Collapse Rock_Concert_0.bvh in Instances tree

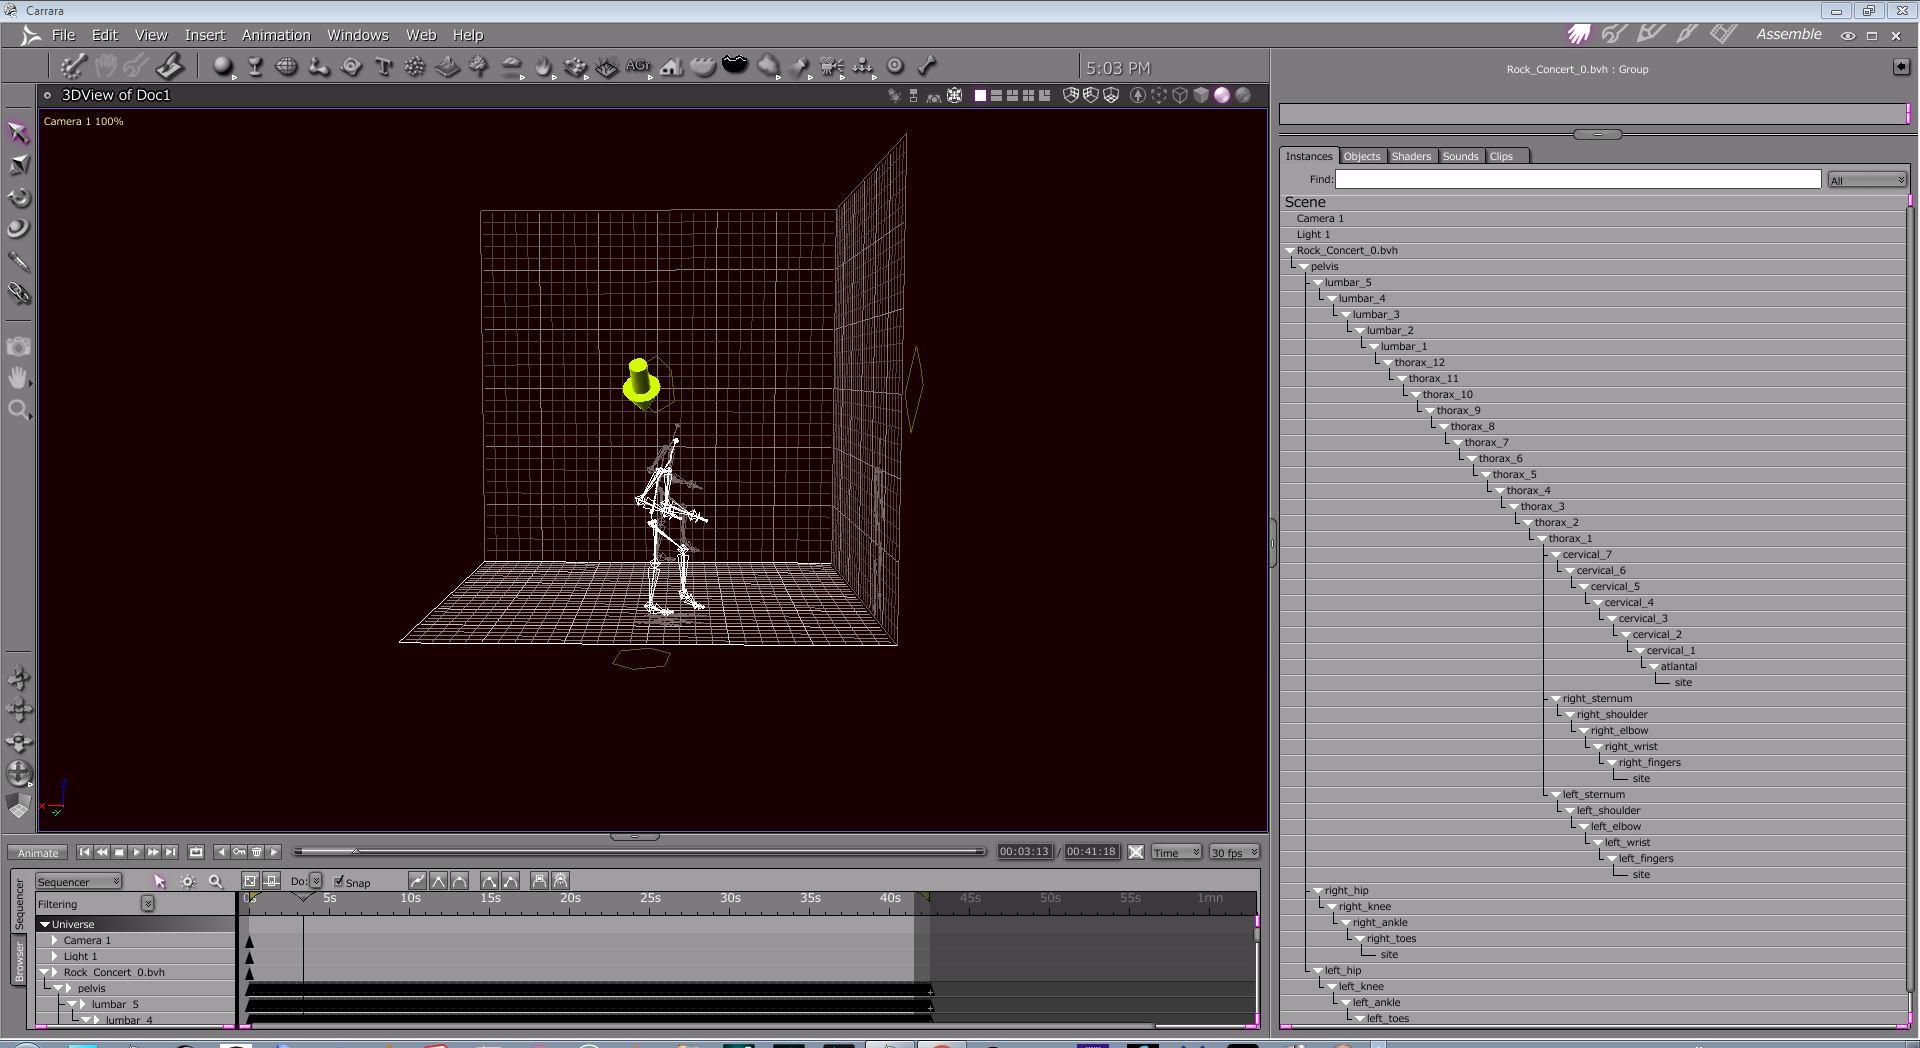pos(1290,251)
